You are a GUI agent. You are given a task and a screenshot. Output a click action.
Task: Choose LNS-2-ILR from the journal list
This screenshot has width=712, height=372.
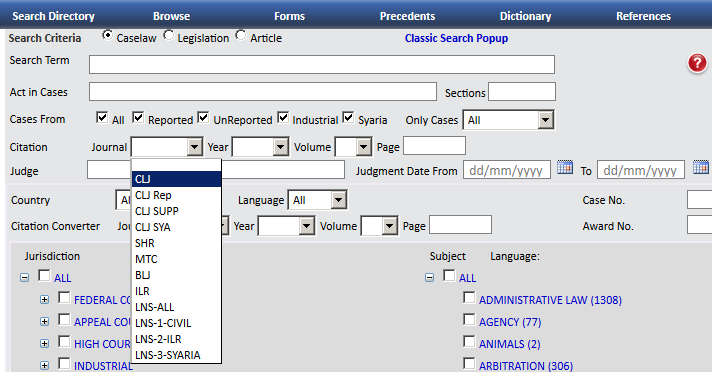point(176,339)
